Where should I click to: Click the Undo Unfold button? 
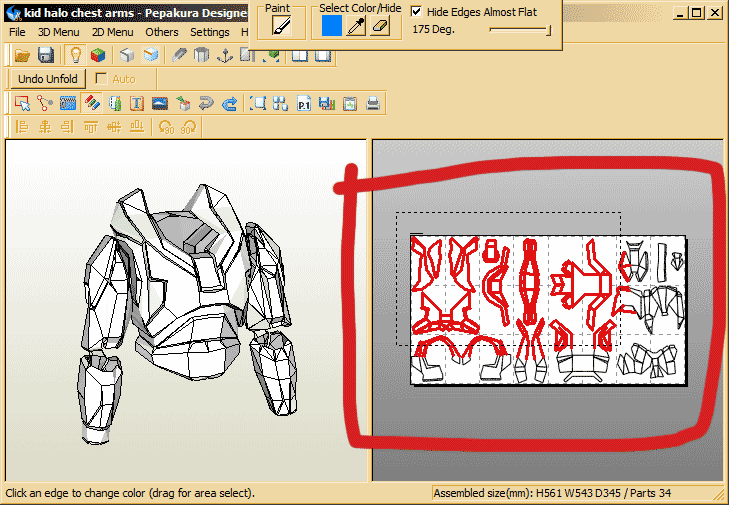pos(48,79)
